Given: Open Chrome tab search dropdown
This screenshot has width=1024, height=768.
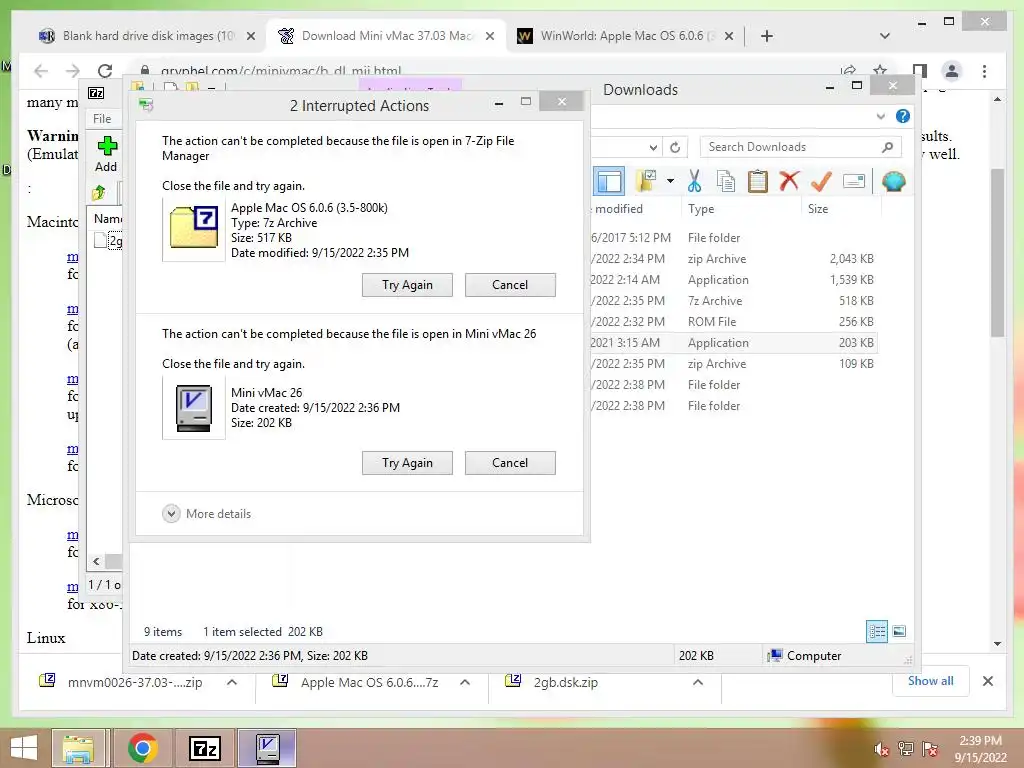Looking at the screenshot, I should coord(885,36).
